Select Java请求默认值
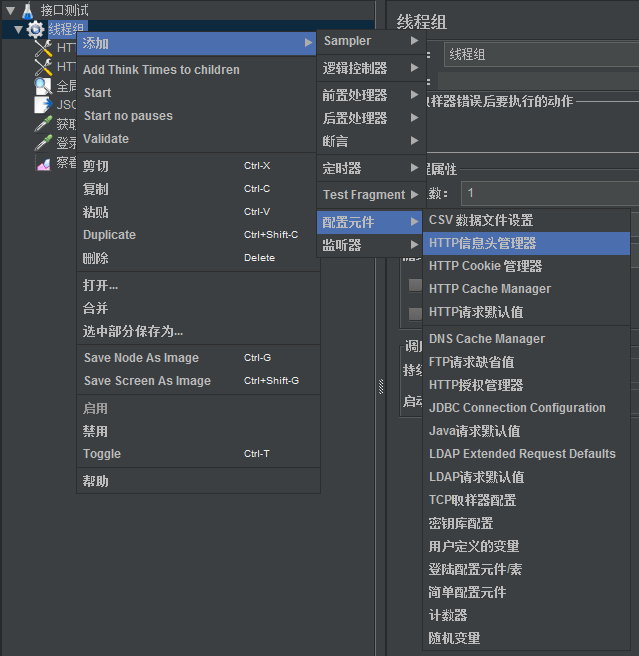This screenshot has width=639, height=656. [x=526, y=431]
